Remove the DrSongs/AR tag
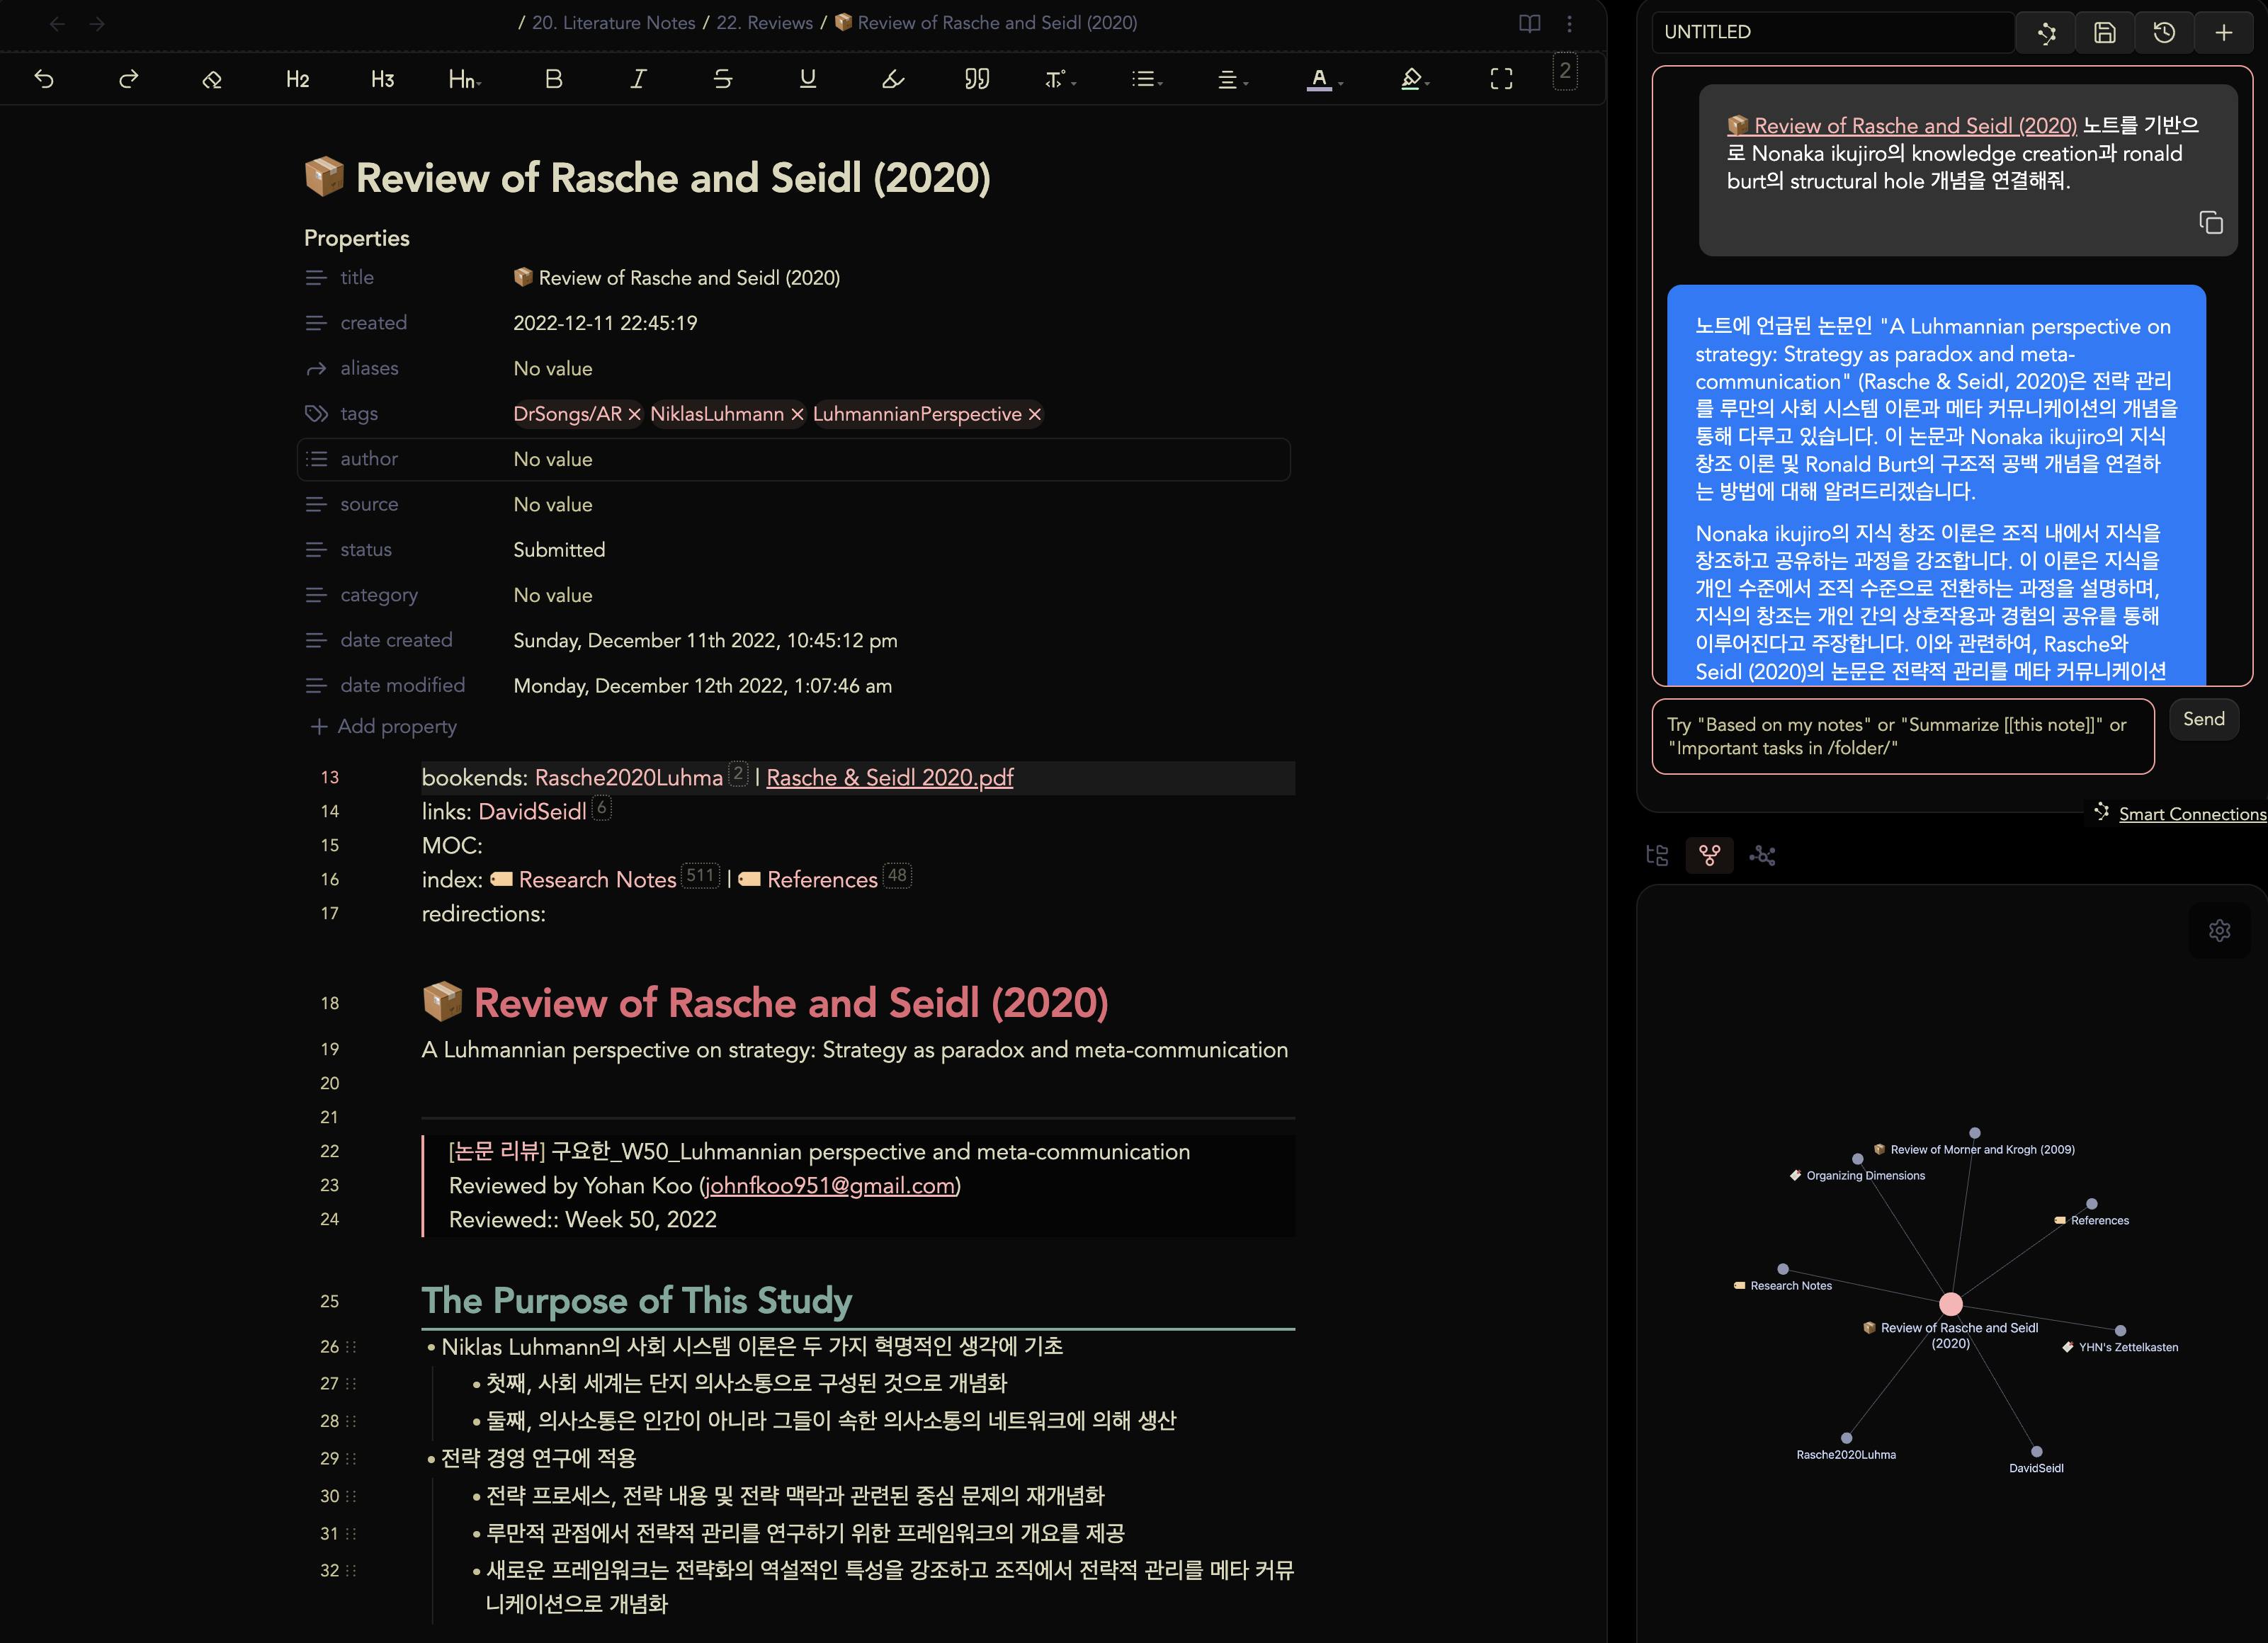Image resolution: width=2268 pixels, height=1643 pixels. (x=634, y=414)
